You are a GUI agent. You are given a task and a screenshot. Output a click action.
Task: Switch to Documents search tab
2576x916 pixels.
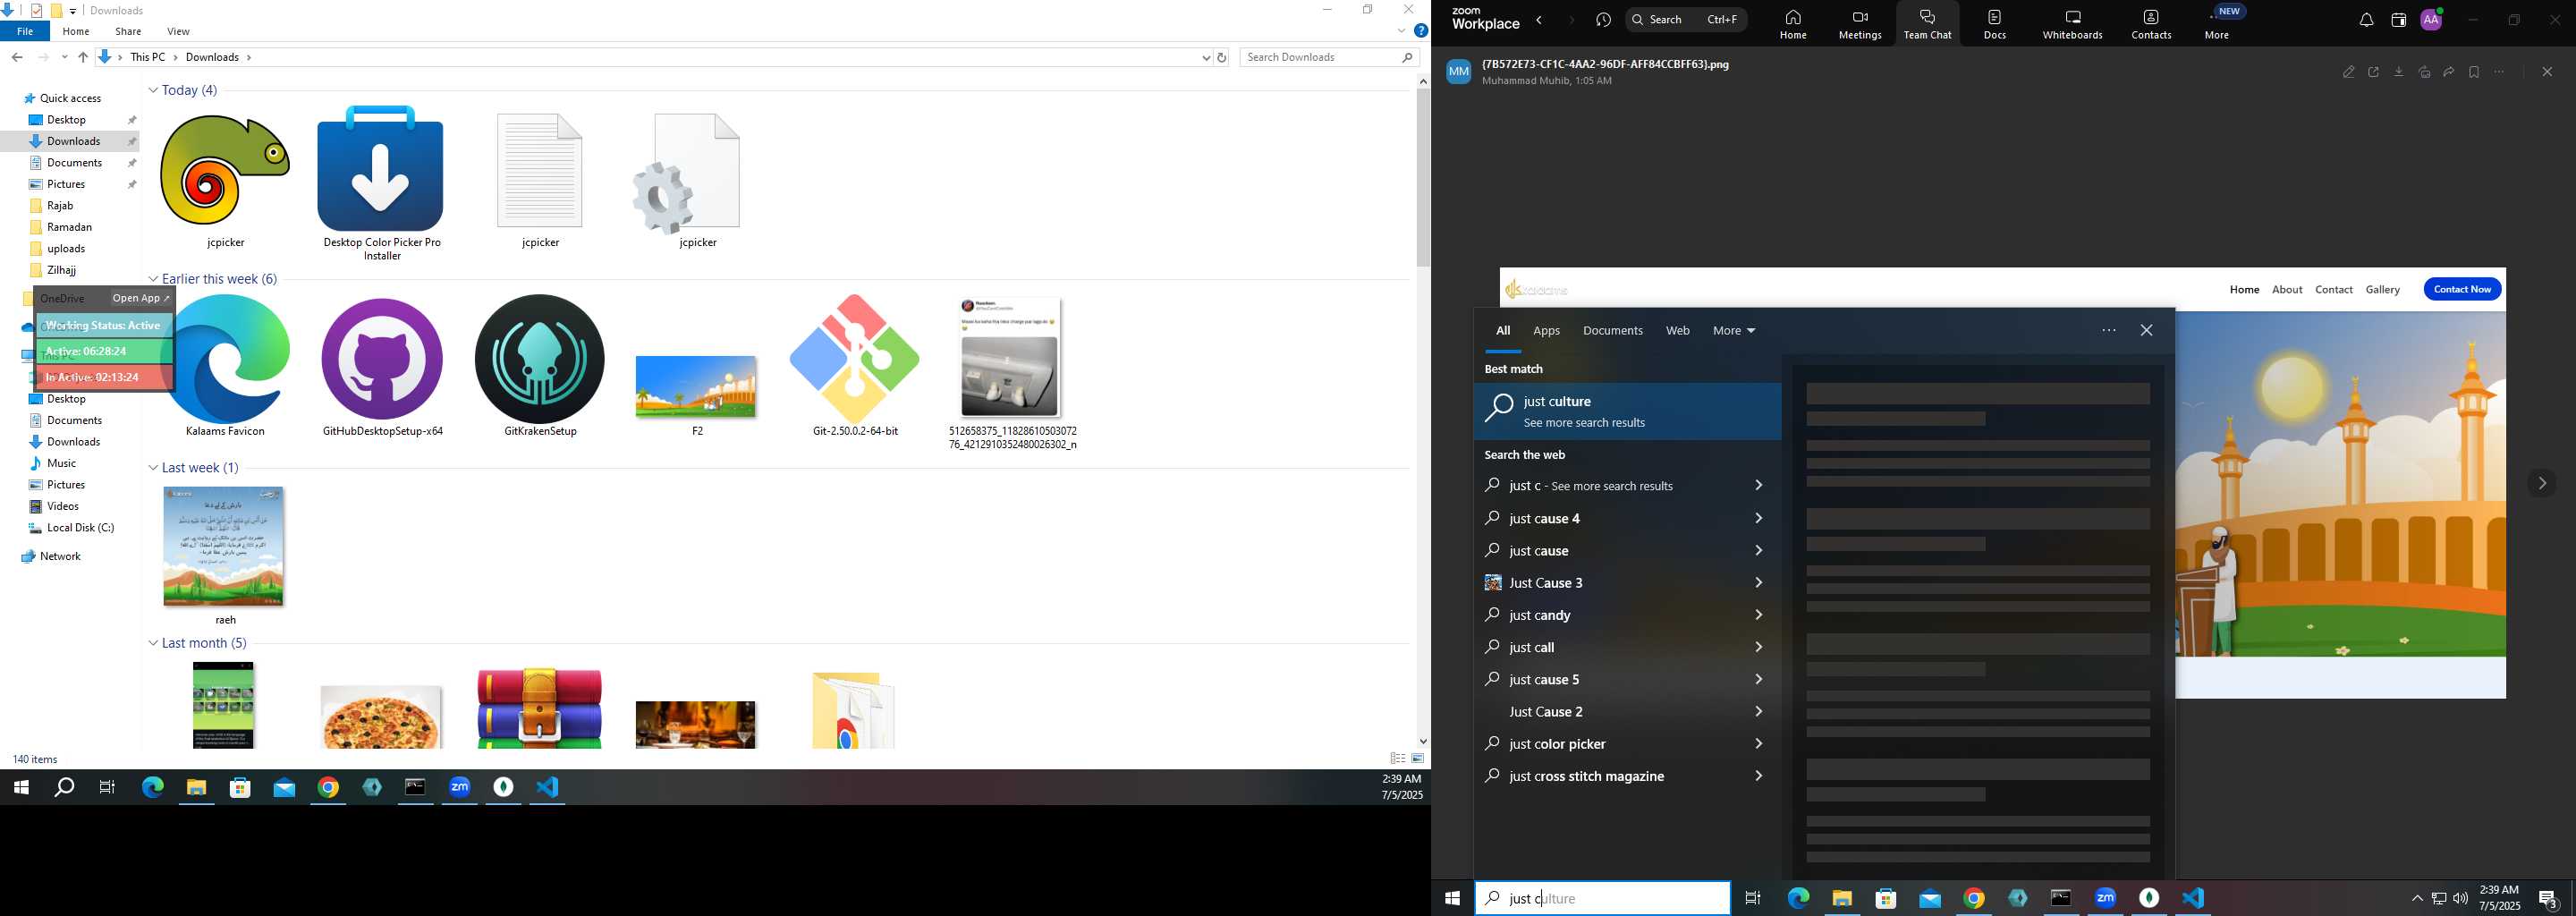pyautogui.click(x=1612, y=331)
